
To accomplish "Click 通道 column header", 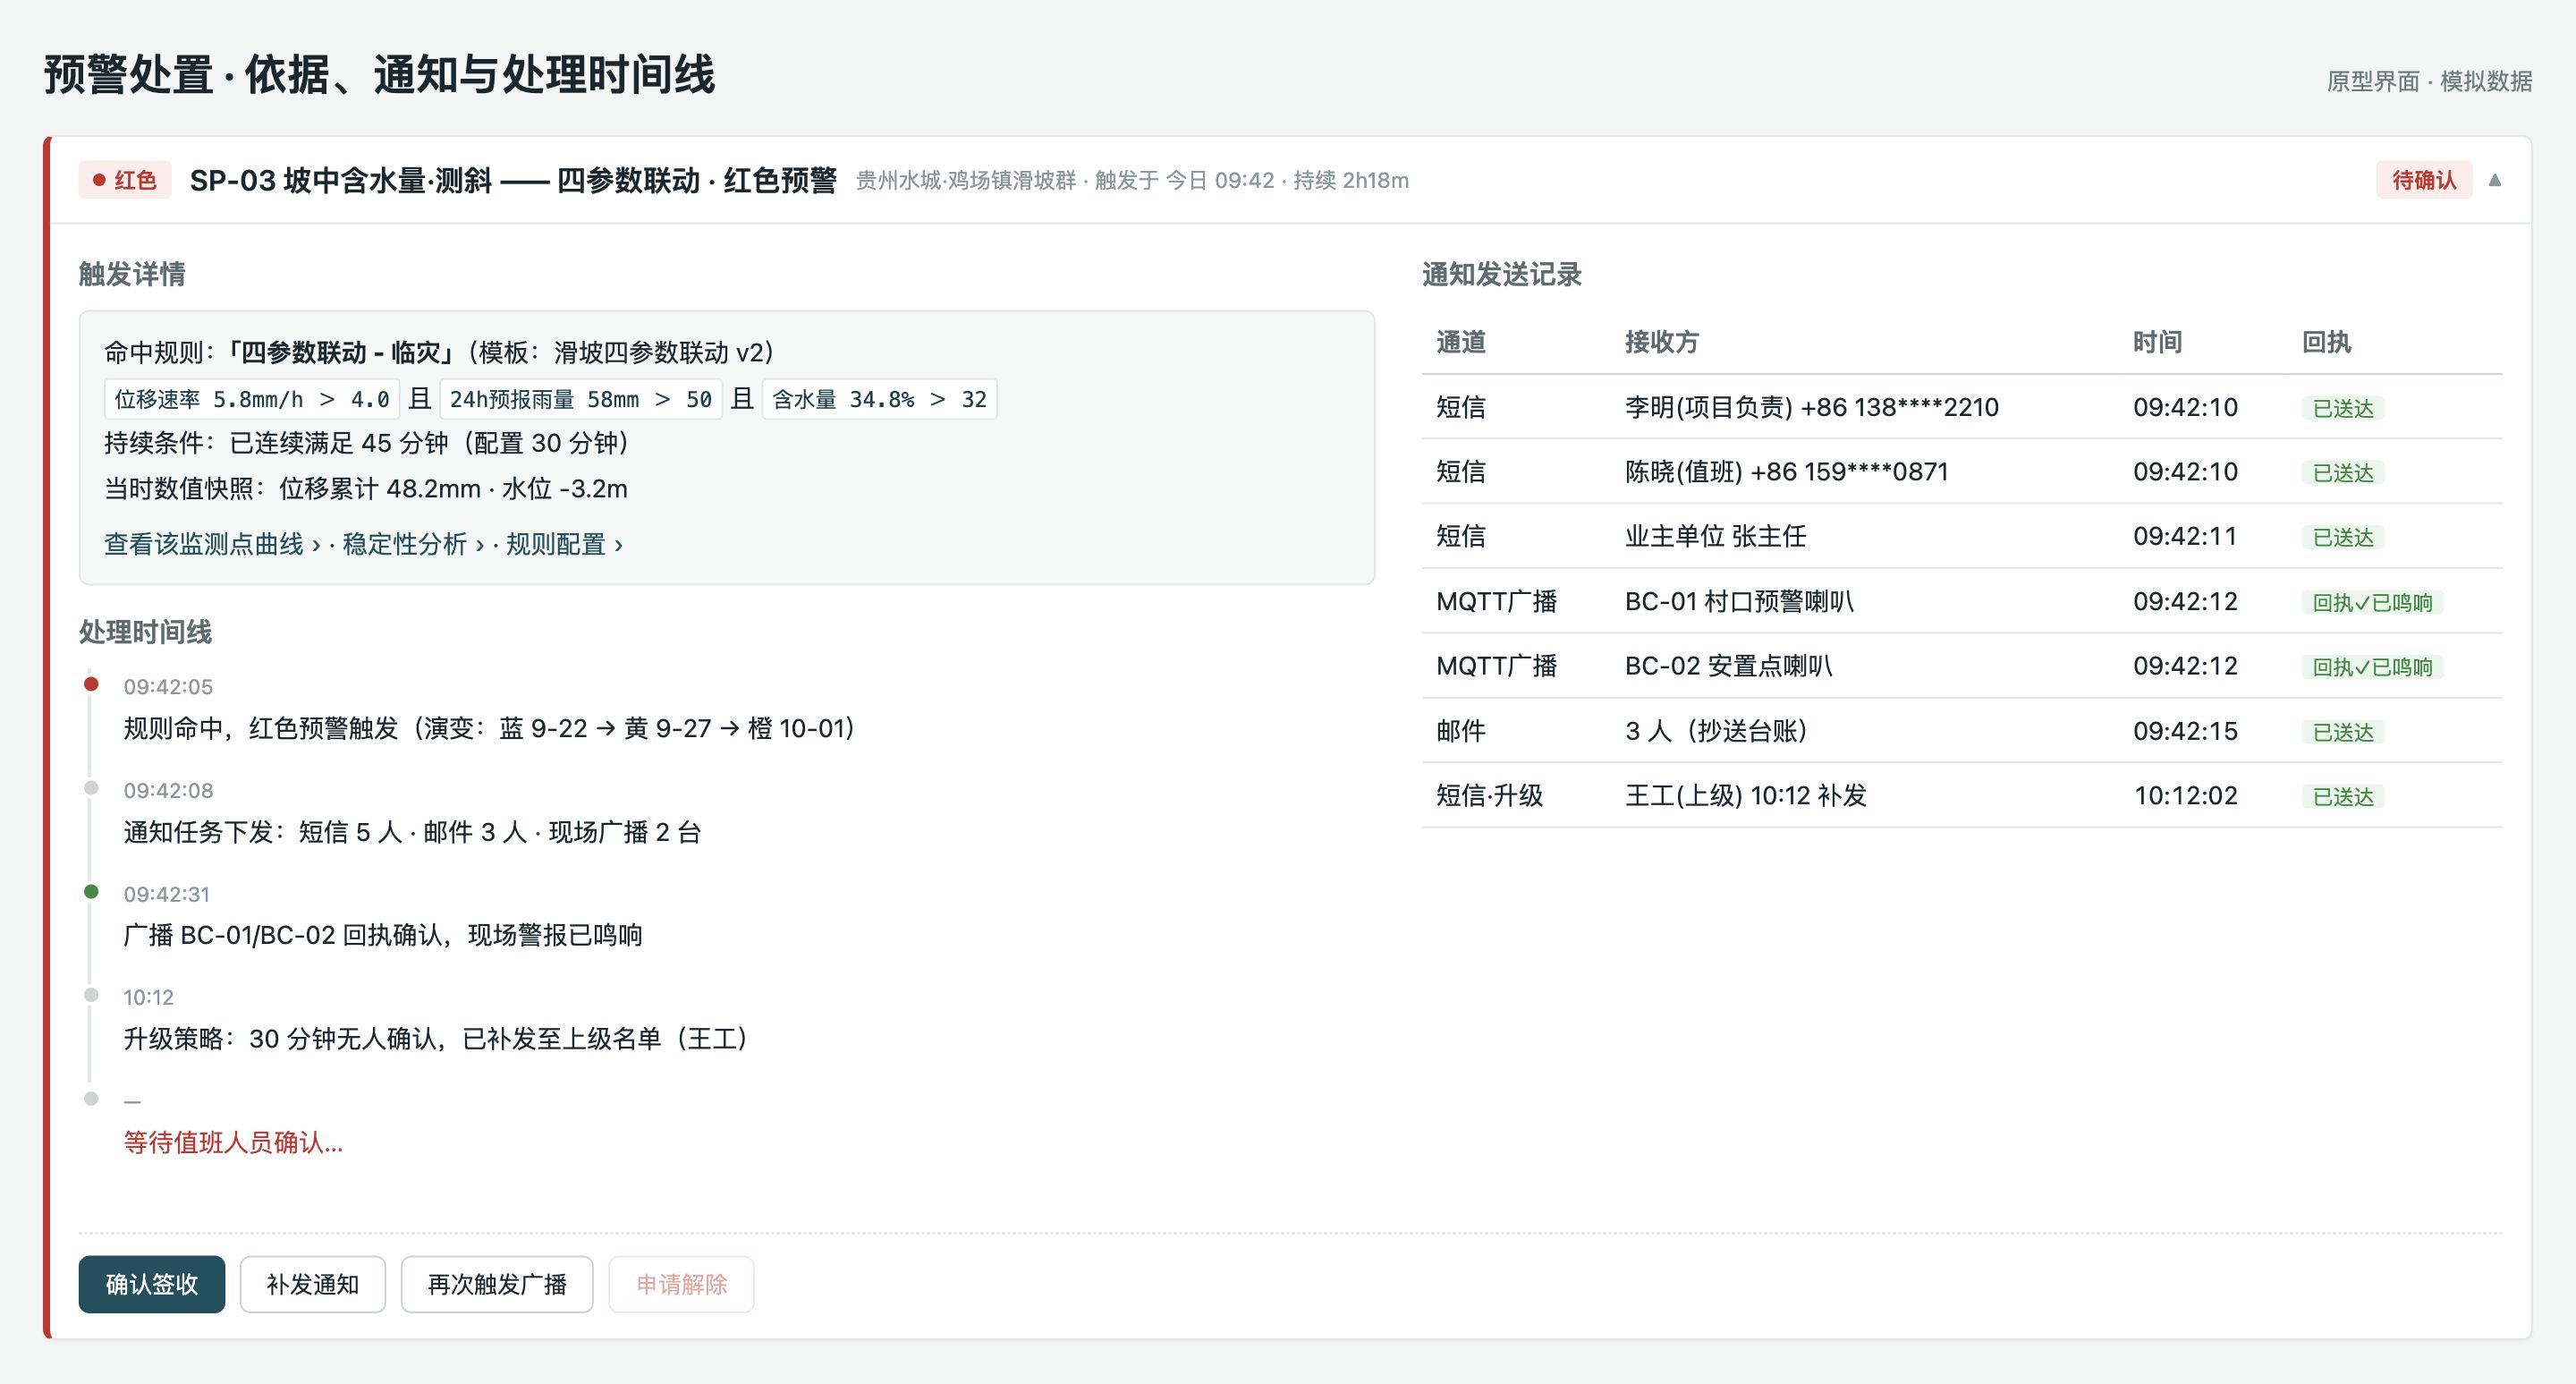I will (1461, 342).
